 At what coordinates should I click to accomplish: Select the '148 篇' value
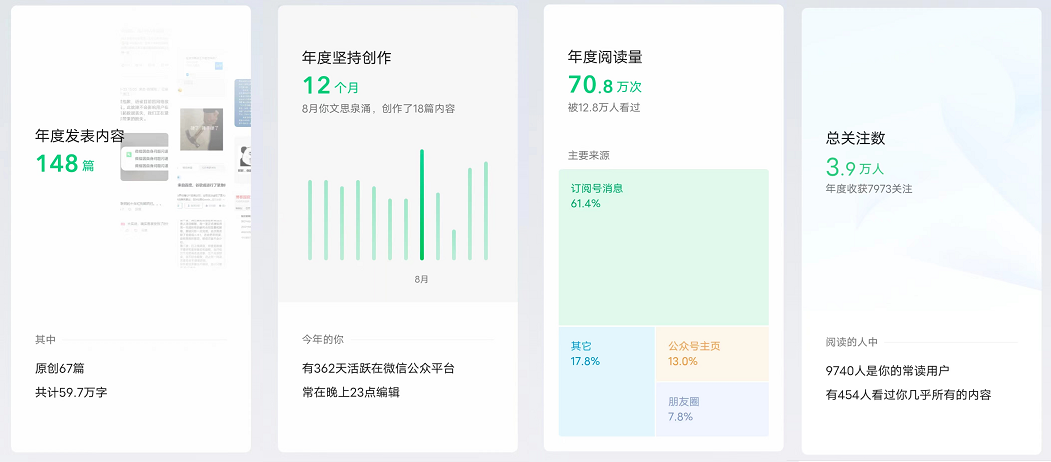(x=65, y=164)
